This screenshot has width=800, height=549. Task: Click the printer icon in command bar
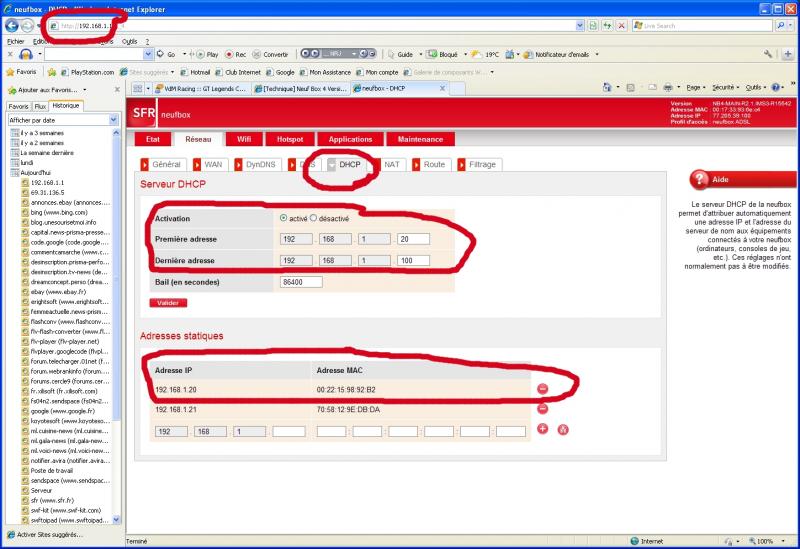click(668, 88)
